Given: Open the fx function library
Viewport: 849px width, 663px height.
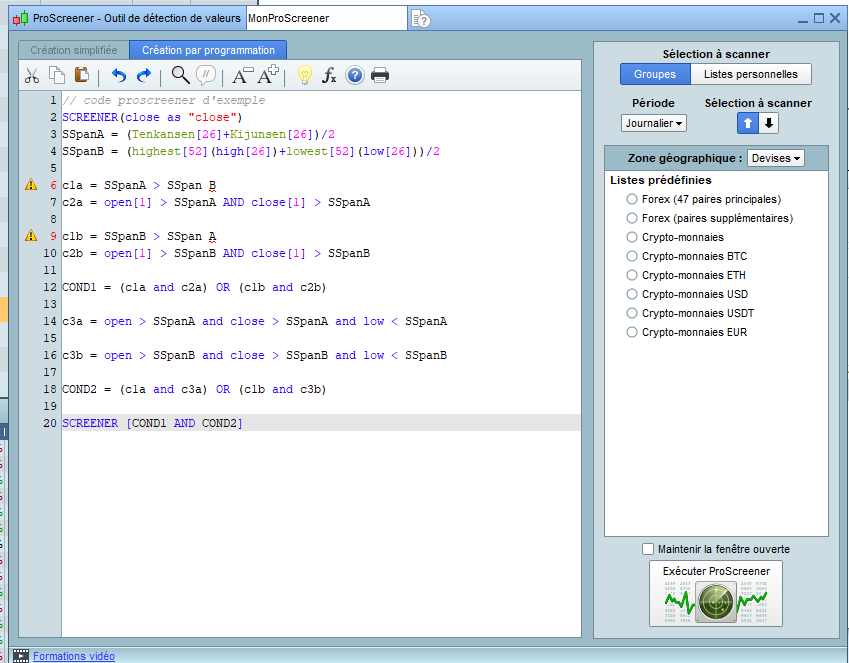Looking at the screenshot, I should 329,75.
